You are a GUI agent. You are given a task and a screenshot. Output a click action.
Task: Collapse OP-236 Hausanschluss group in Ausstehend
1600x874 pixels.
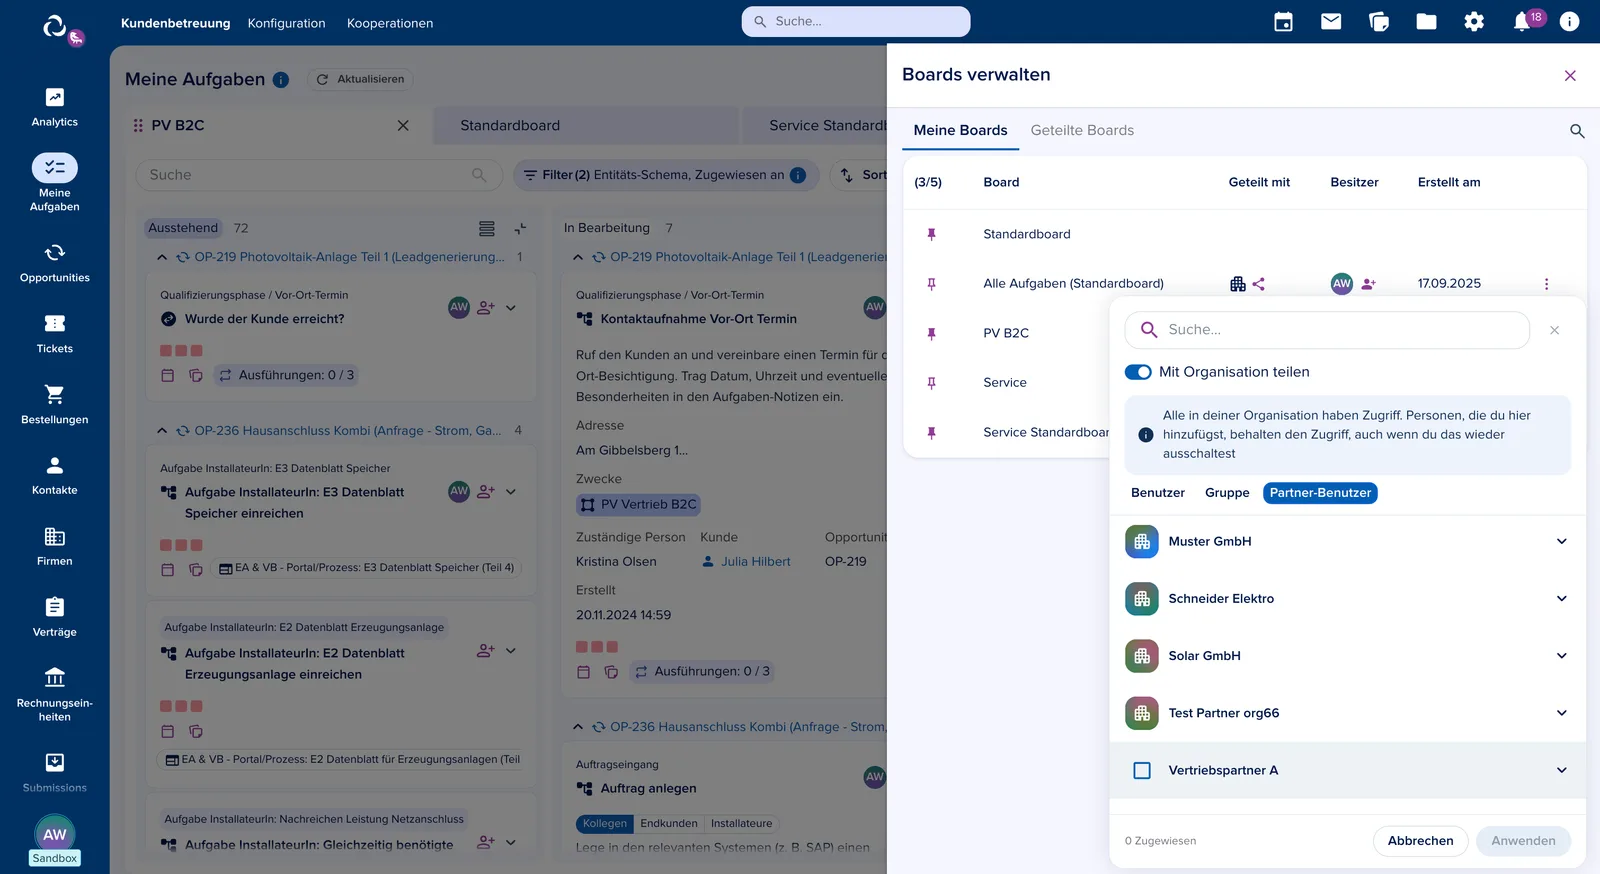pos(162,431)
